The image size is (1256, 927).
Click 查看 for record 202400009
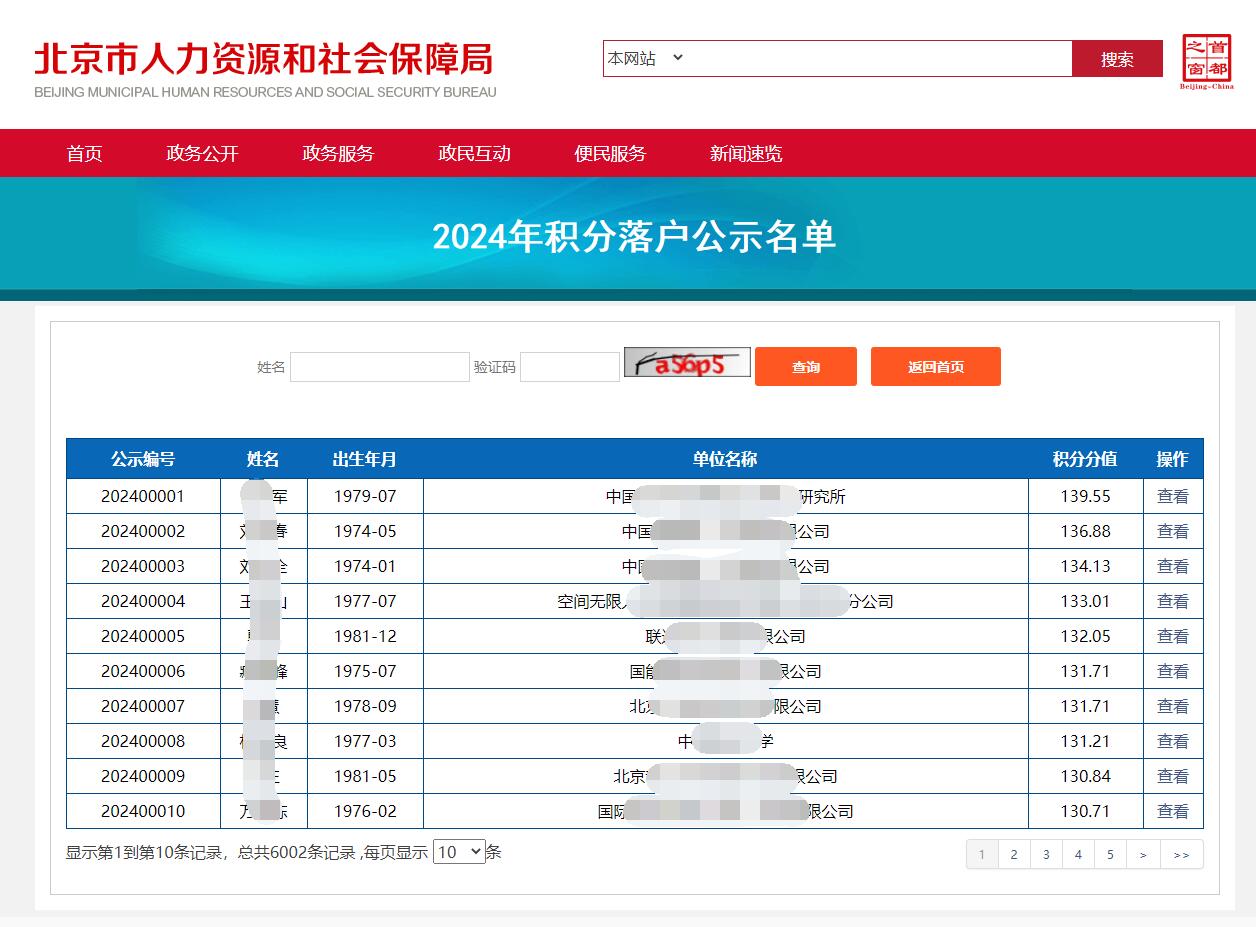click(x=1173, y=776)
